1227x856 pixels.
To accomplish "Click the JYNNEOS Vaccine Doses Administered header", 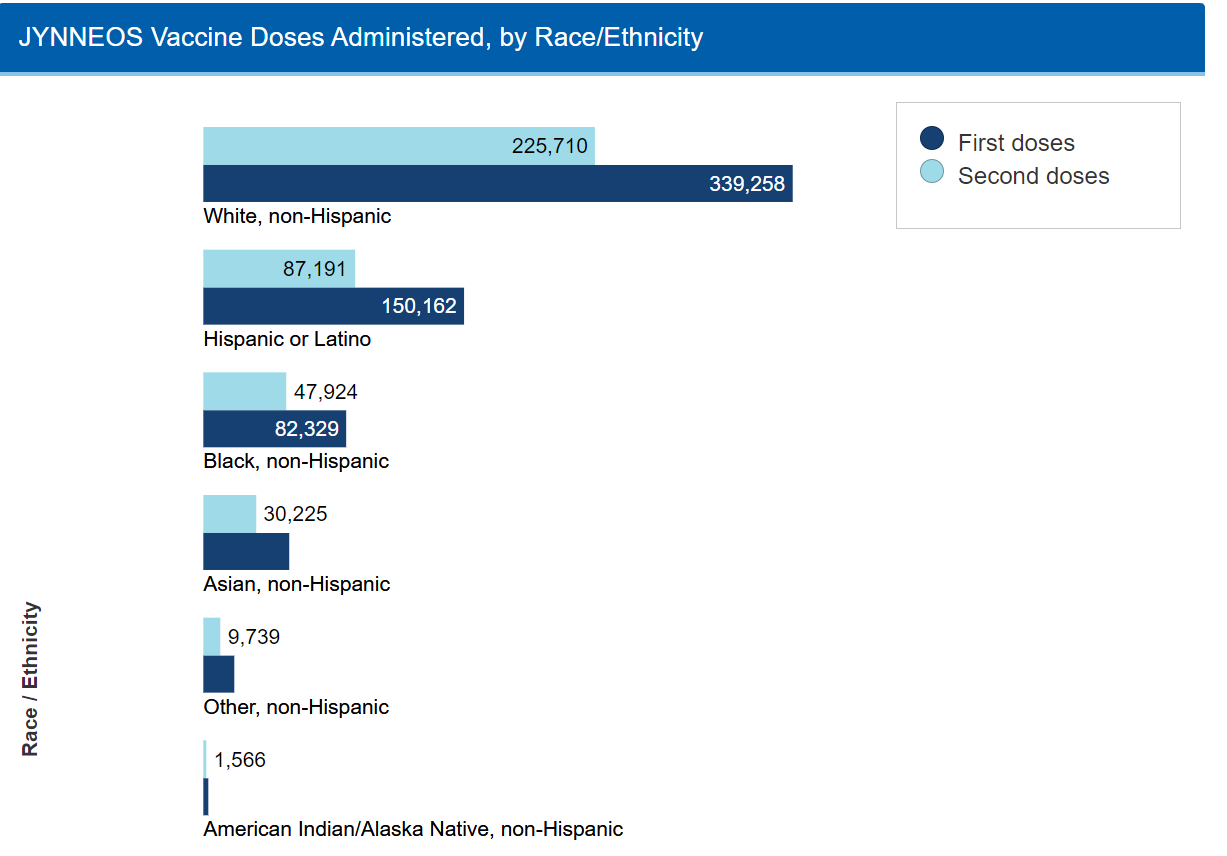I will (x=361, y=37).
